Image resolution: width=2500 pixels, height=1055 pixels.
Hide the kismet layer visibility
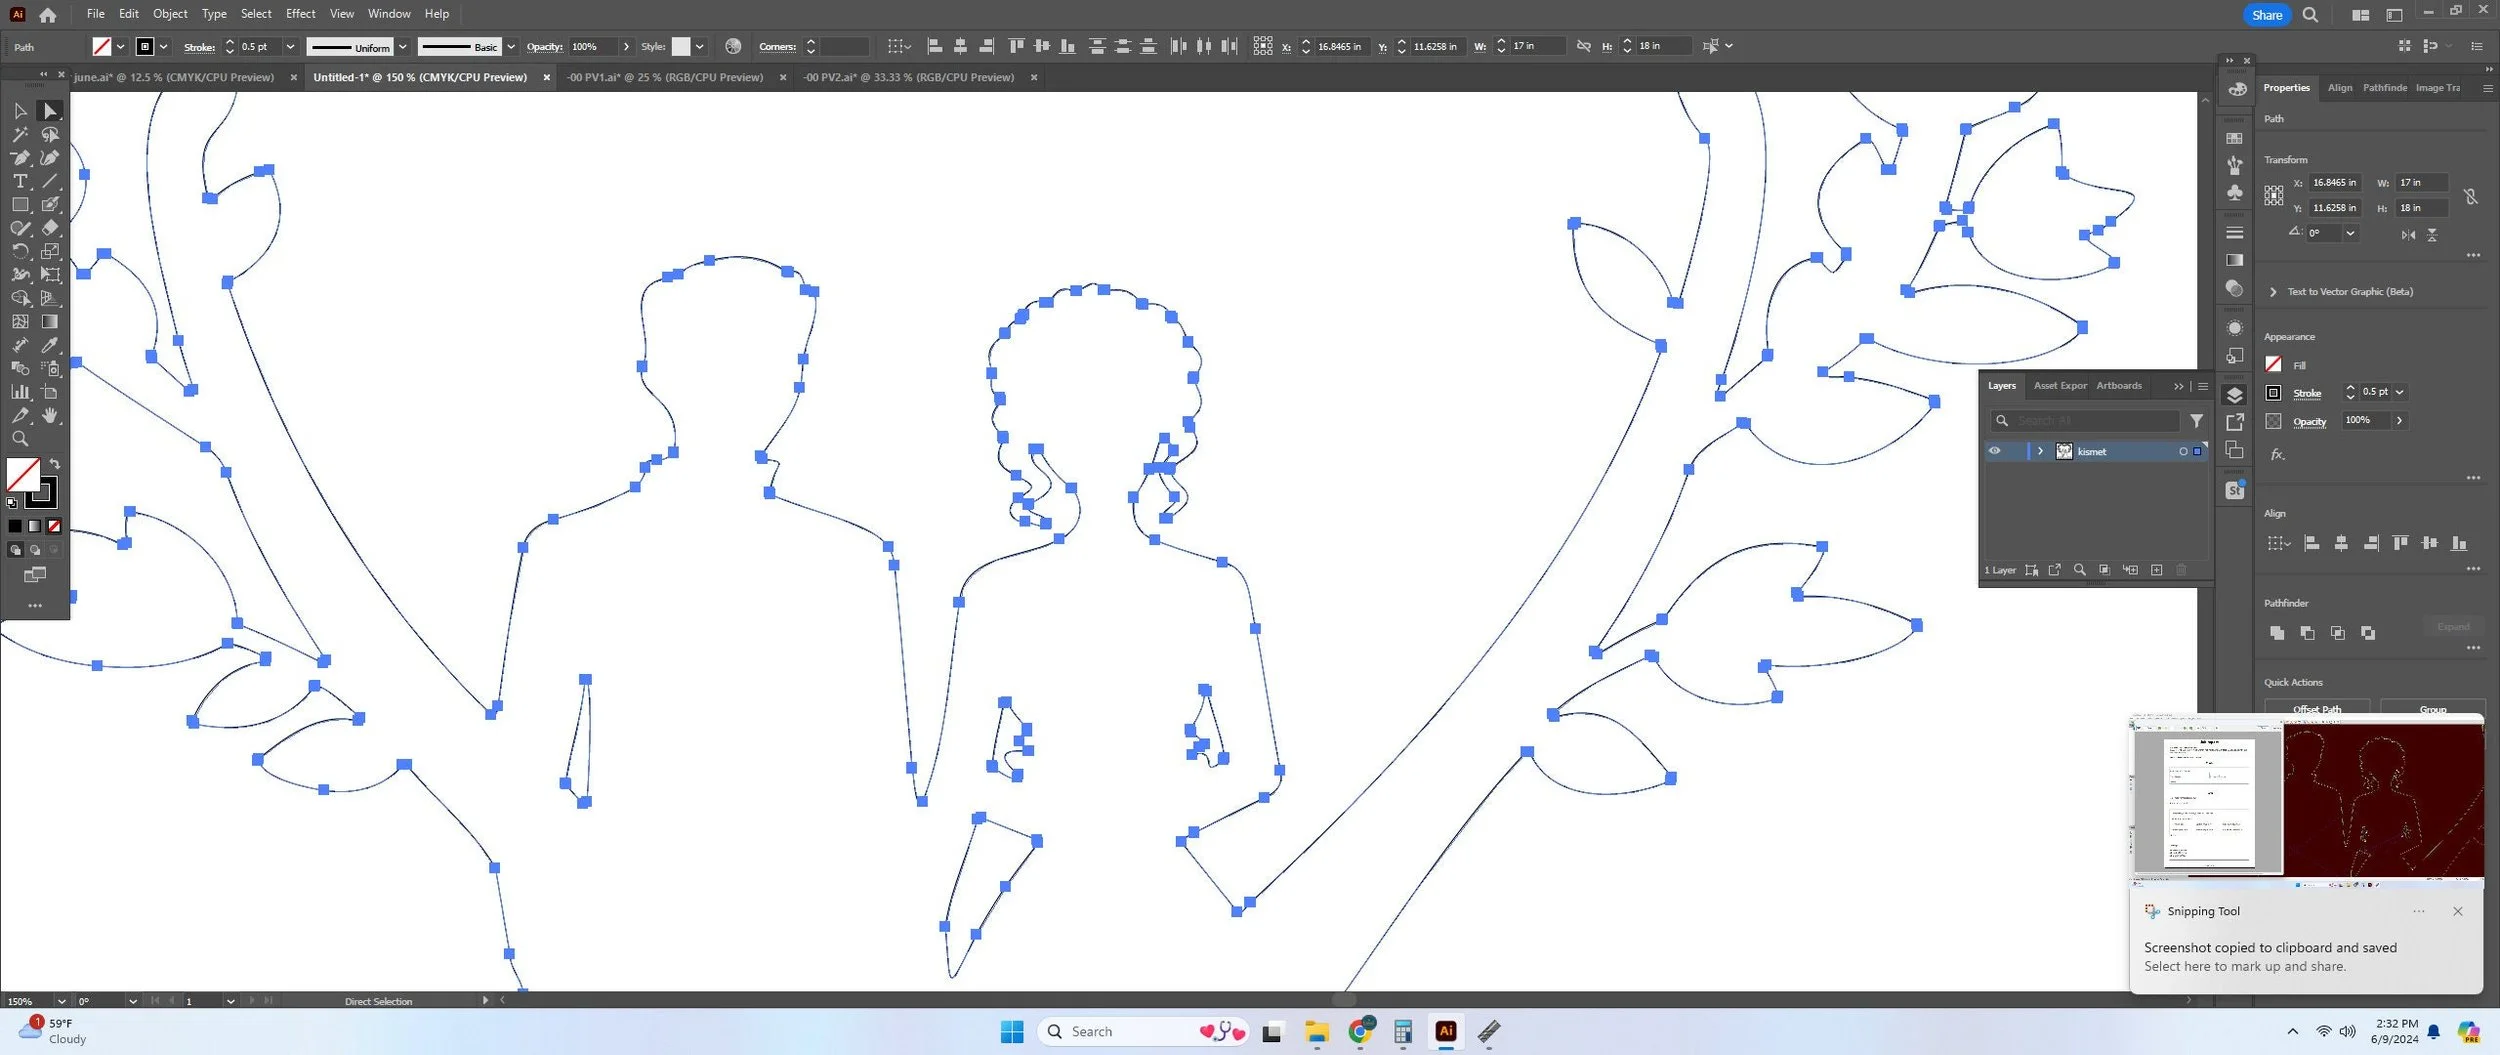coord(1994,451)
